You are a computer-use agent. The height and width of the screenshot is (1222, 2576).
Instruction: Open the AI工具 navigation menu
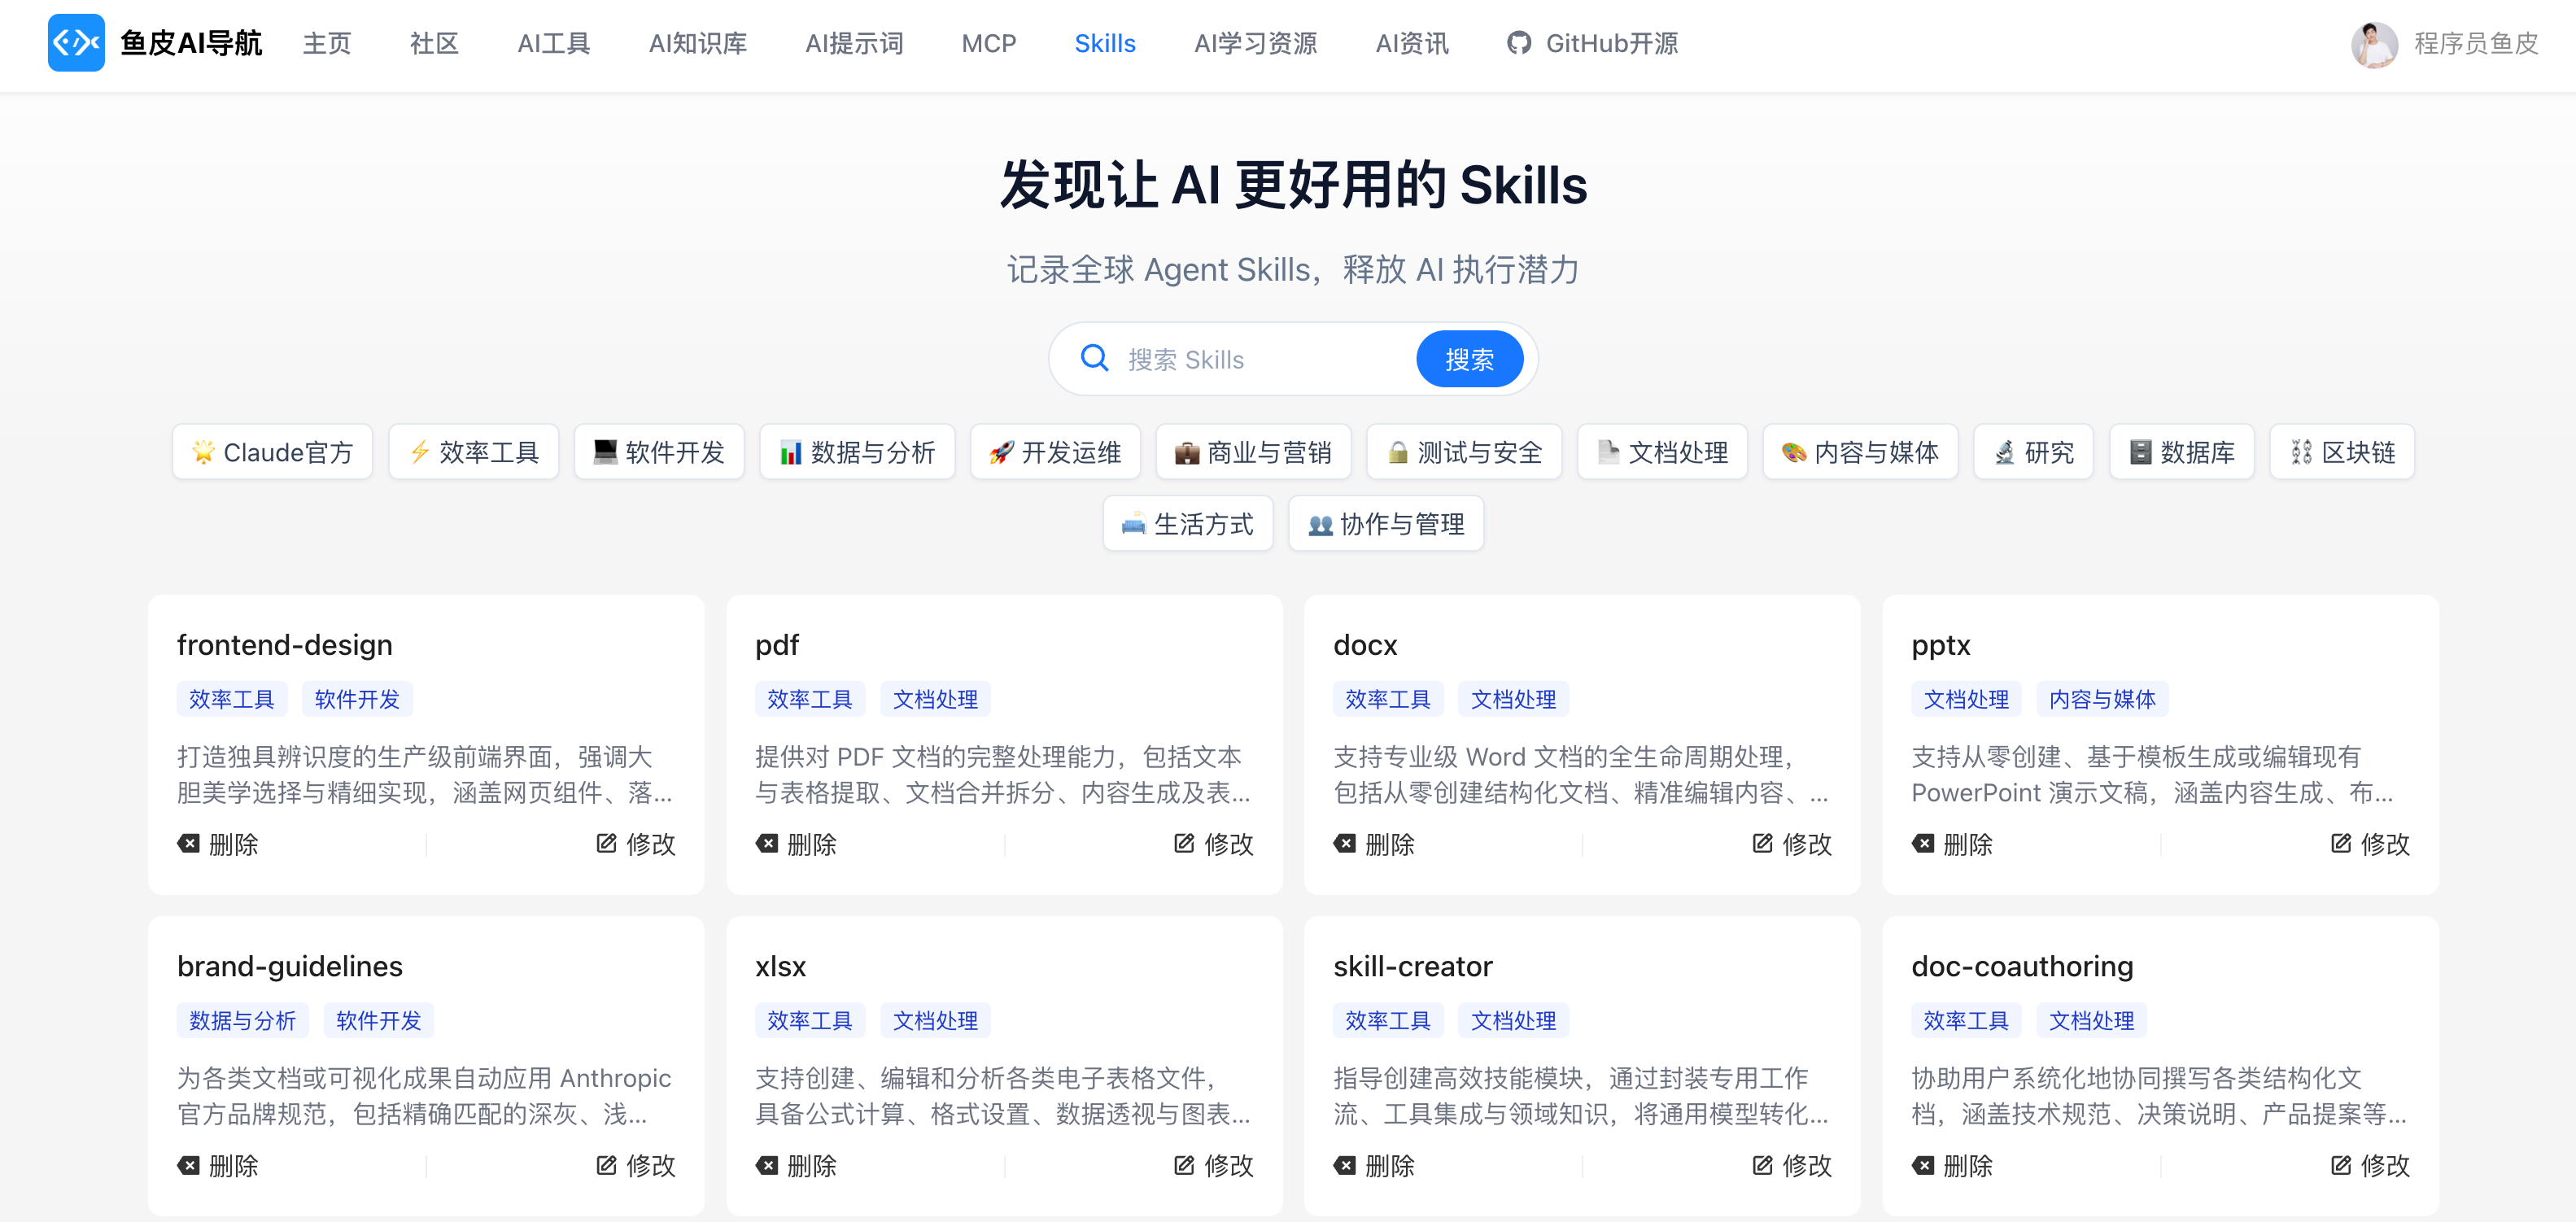coord(554,44)
